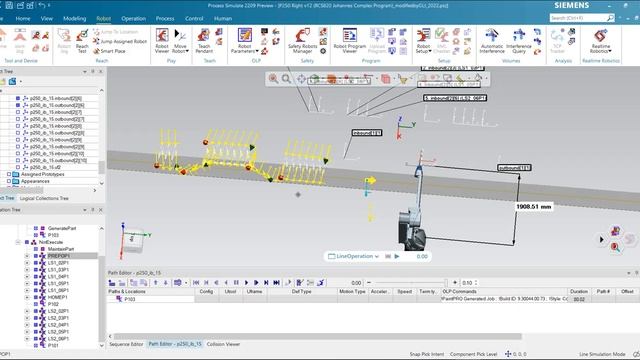Open the Home ribbon tab
640x360 pixels.
point(23,18)
